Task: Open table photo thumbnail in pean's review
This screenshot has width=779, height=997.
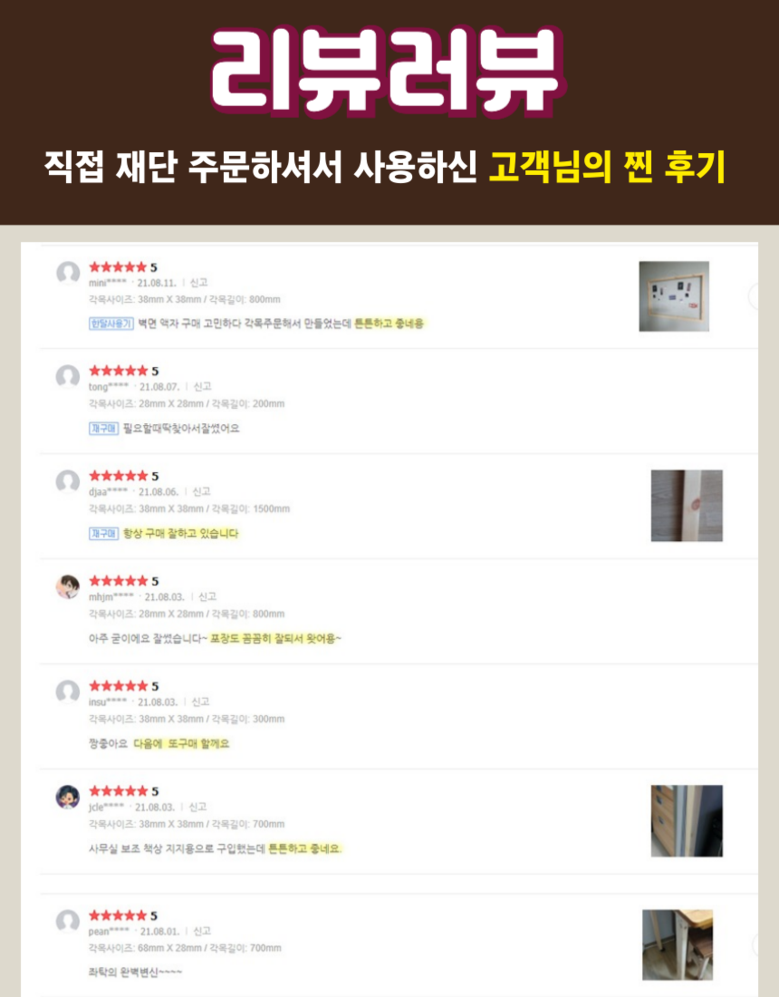Action: pos(677,945)
